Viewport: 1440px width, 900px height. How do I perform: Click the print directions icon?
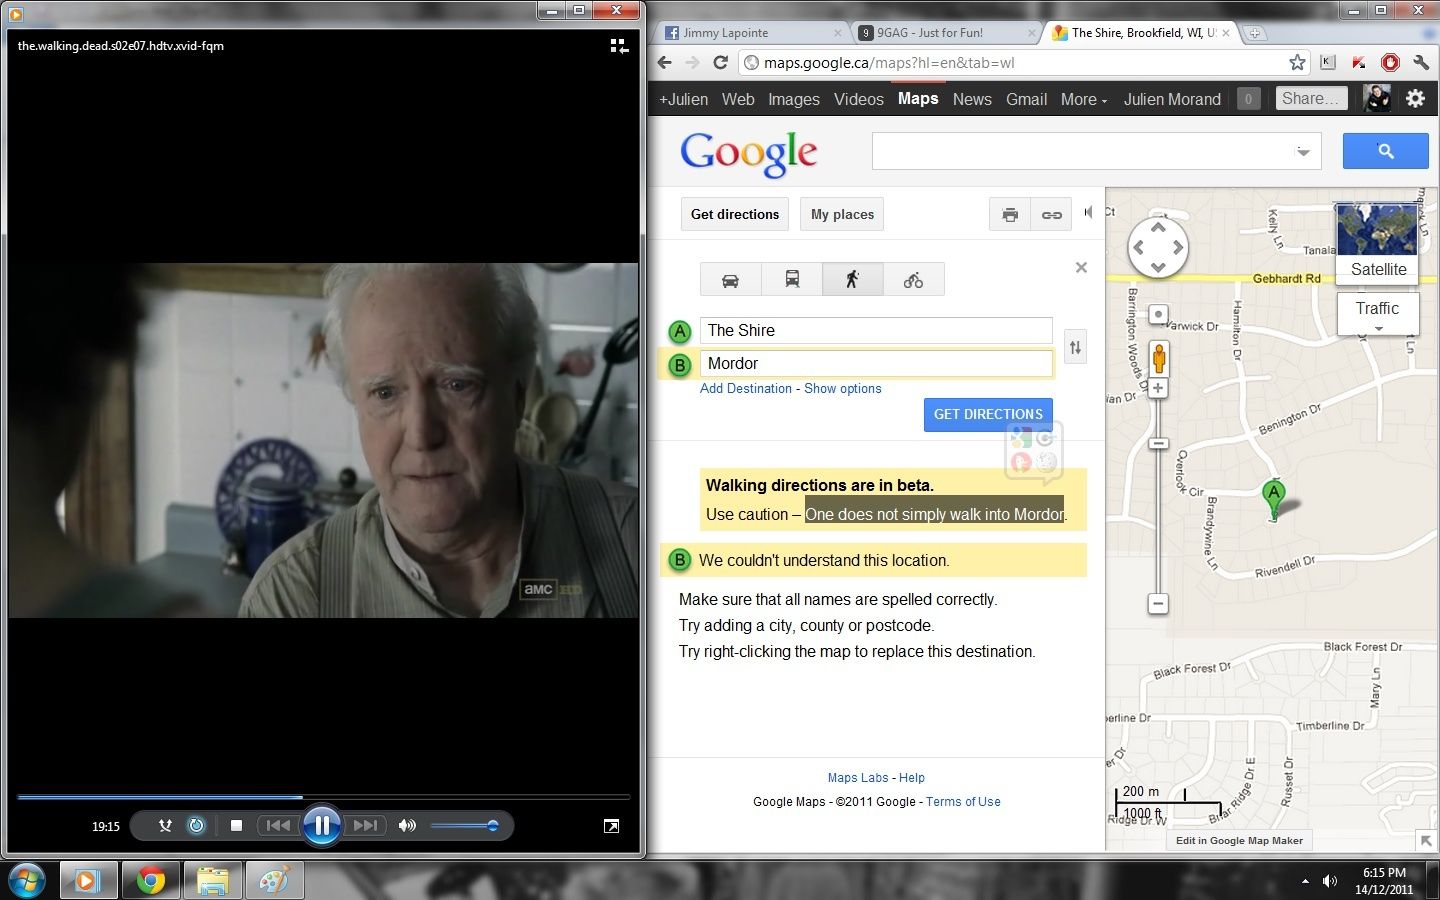(x=1010, y=214)
